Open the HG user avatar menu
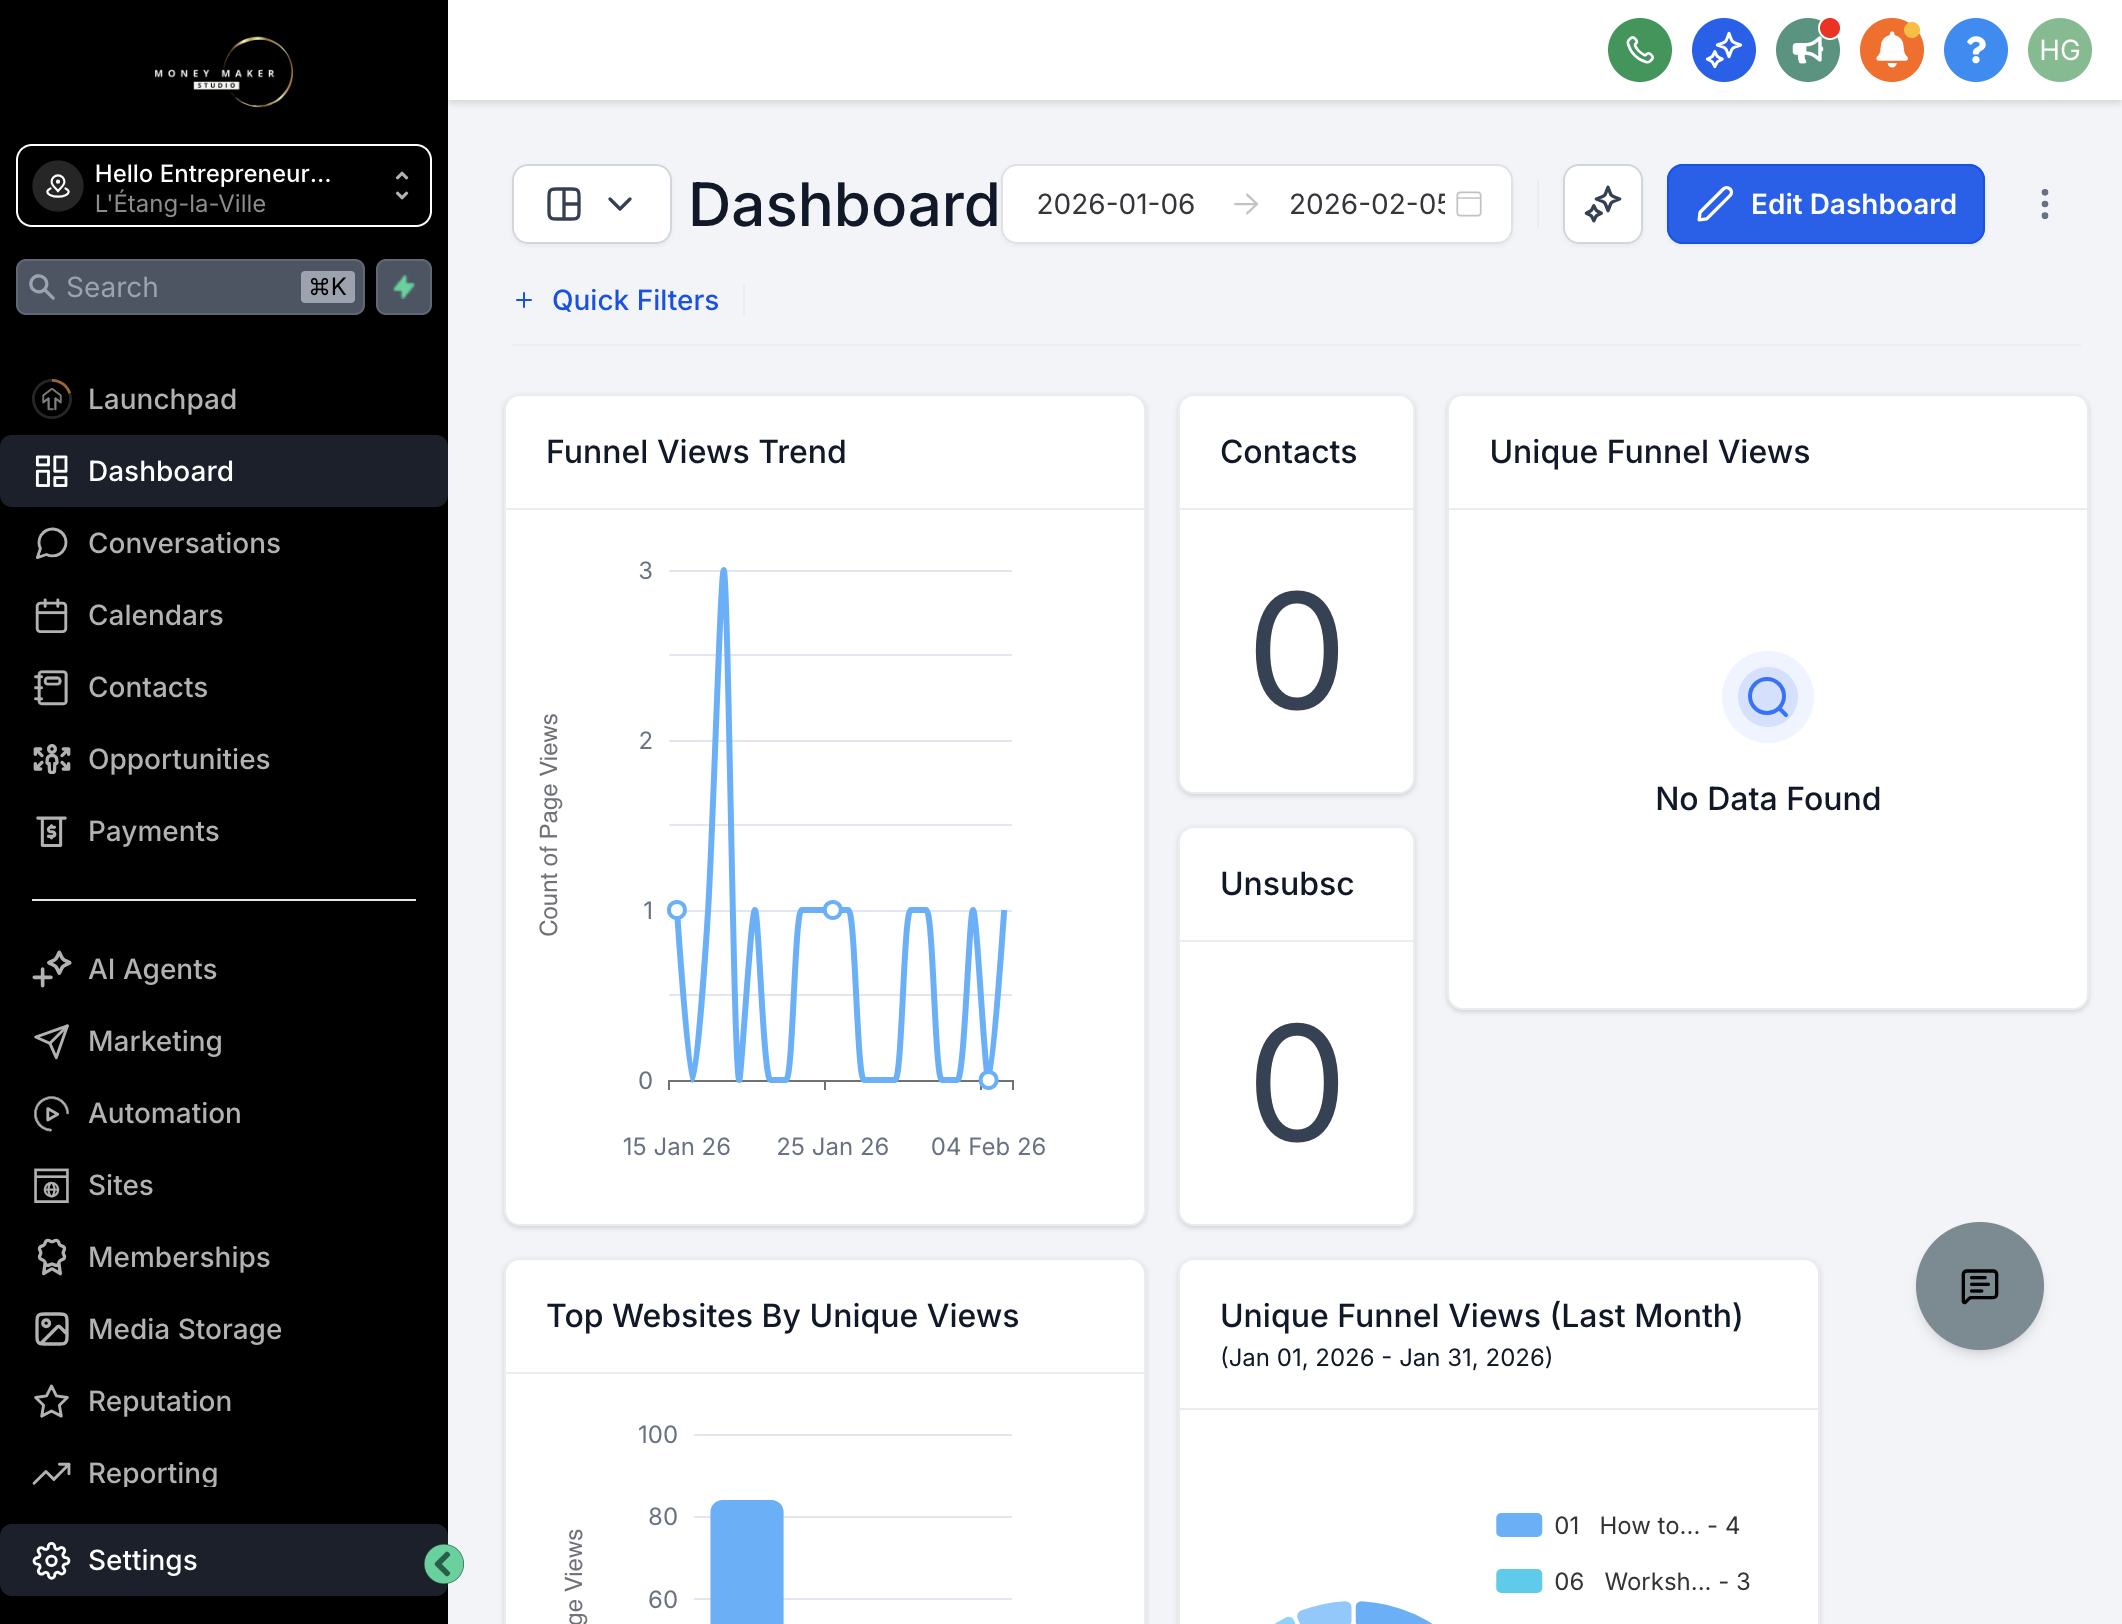 coord(2059,50)
